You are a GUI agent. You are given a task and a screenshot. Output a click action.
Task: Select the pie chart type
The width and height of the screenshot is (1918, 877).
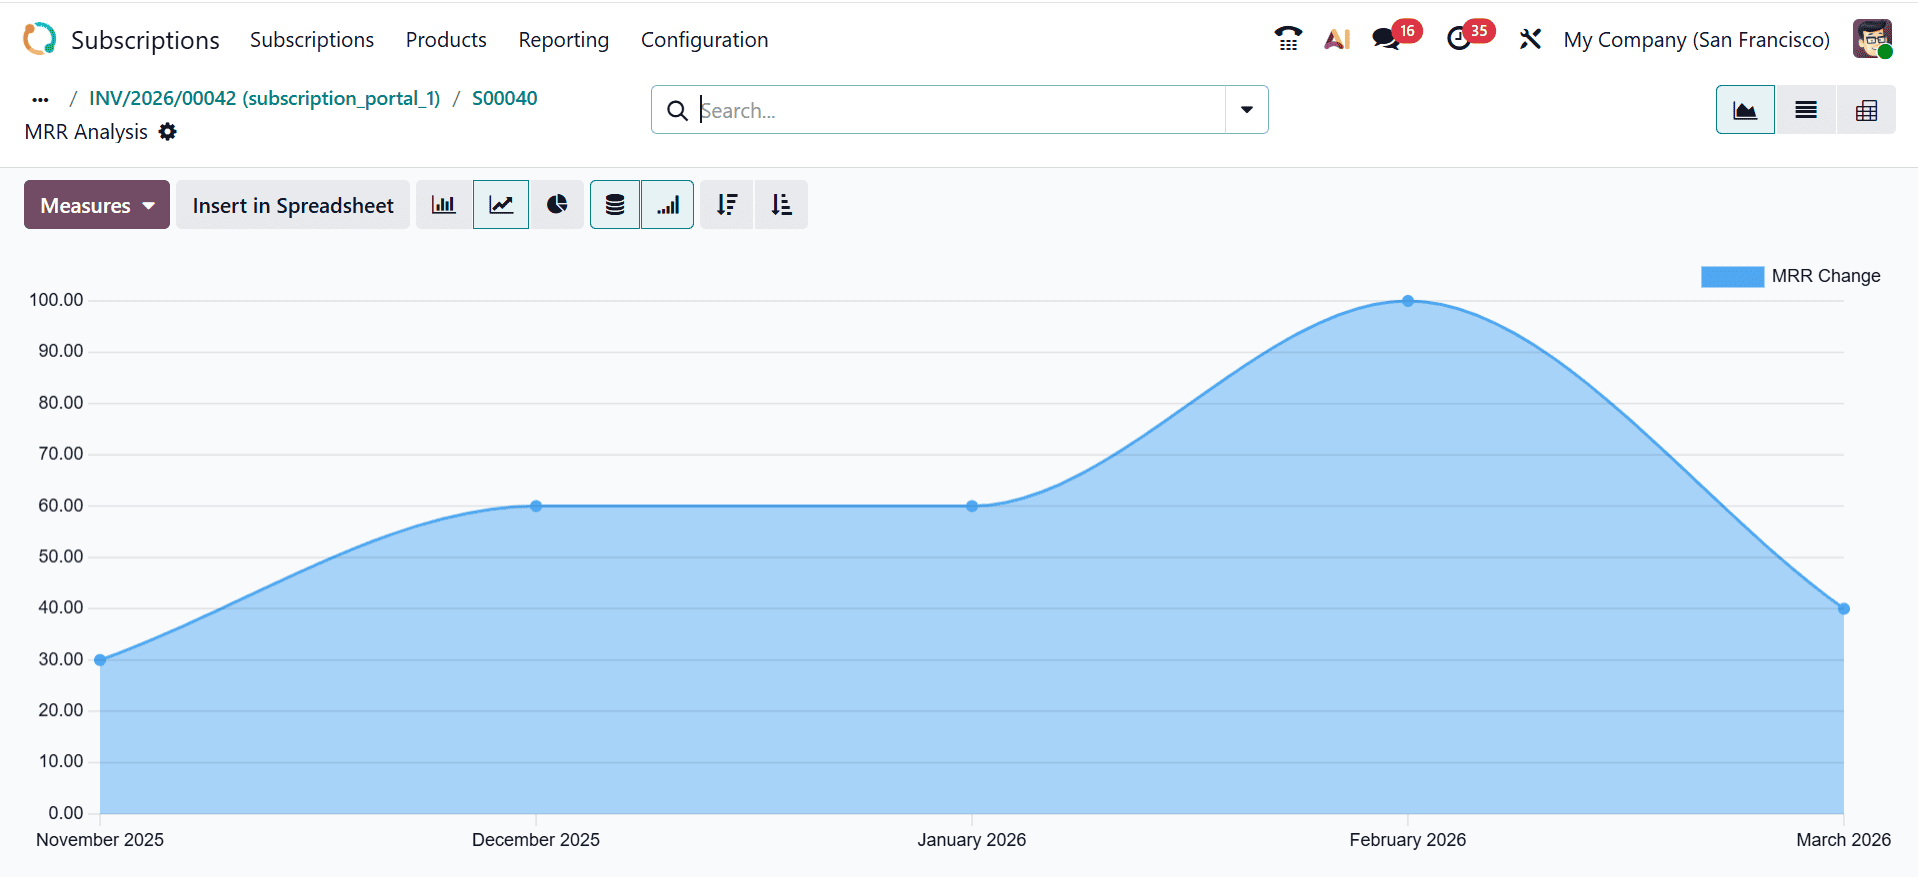click(x=557, y=205)
